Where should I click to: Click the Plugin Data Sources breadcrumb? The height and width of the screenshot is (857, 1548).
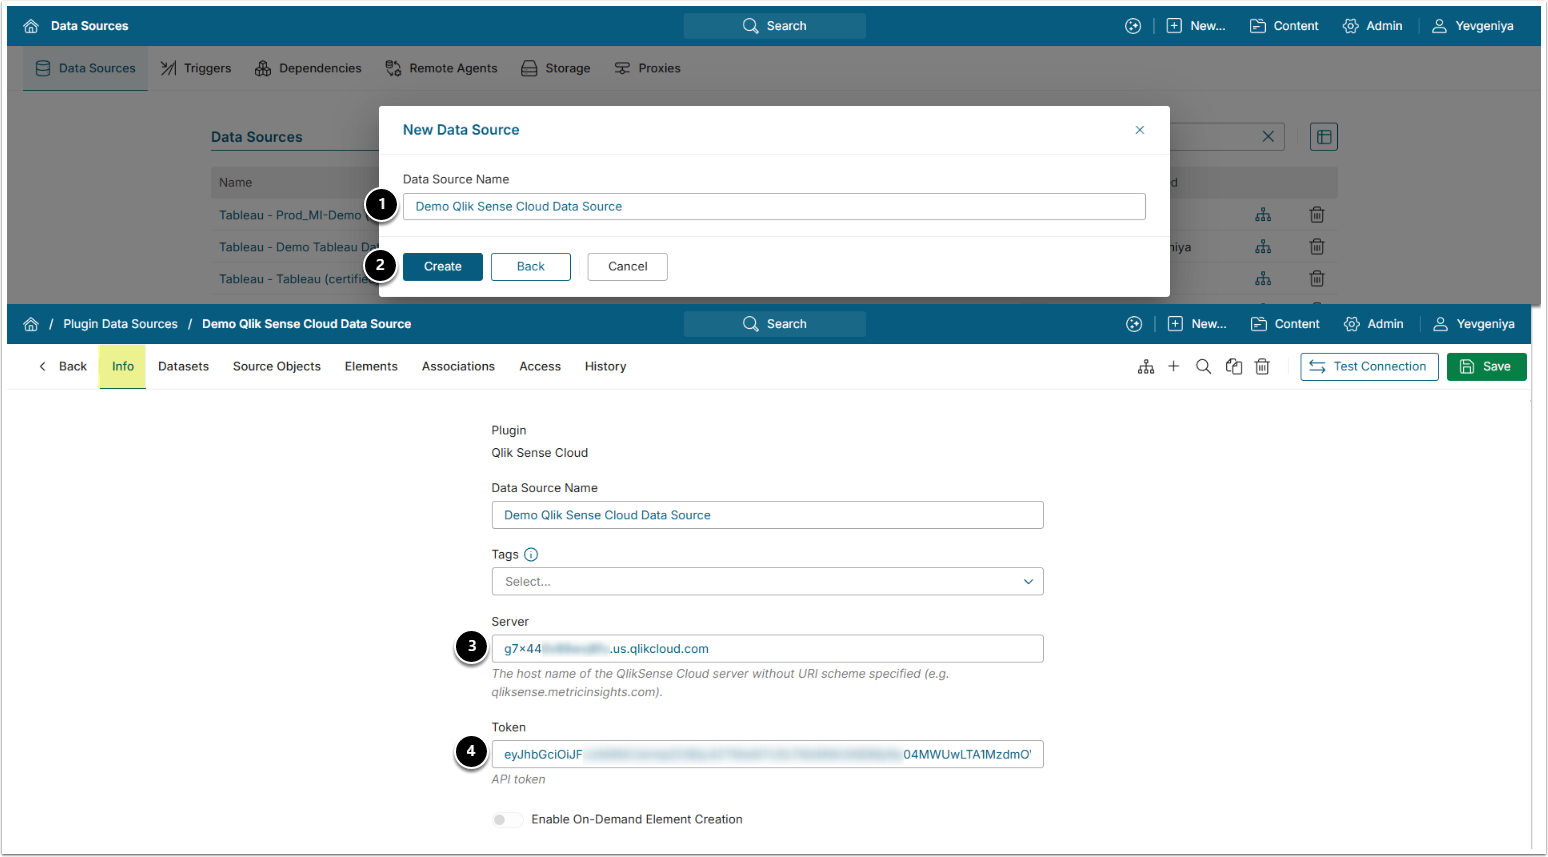pos(120,324)
